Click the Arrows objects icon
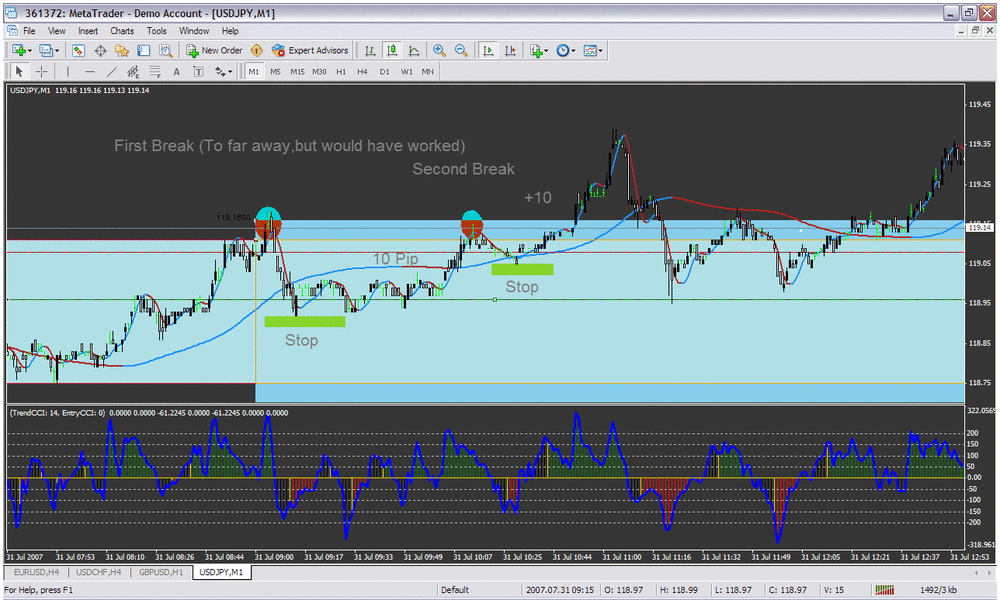Image resolution: width=1000 pixels, height=600 pixels. pyautogui.click(x=219, y=71)
